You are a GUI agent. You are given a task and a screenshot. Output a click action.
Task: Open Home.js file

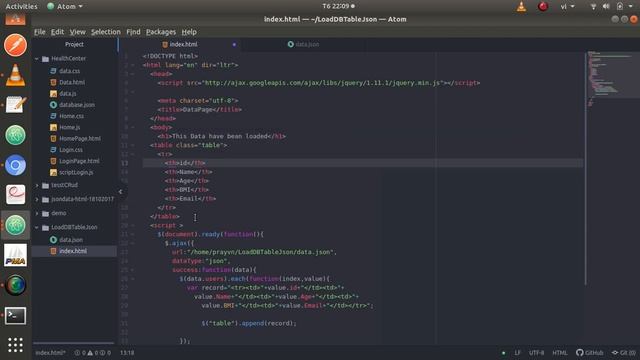(x=69, y=127)
